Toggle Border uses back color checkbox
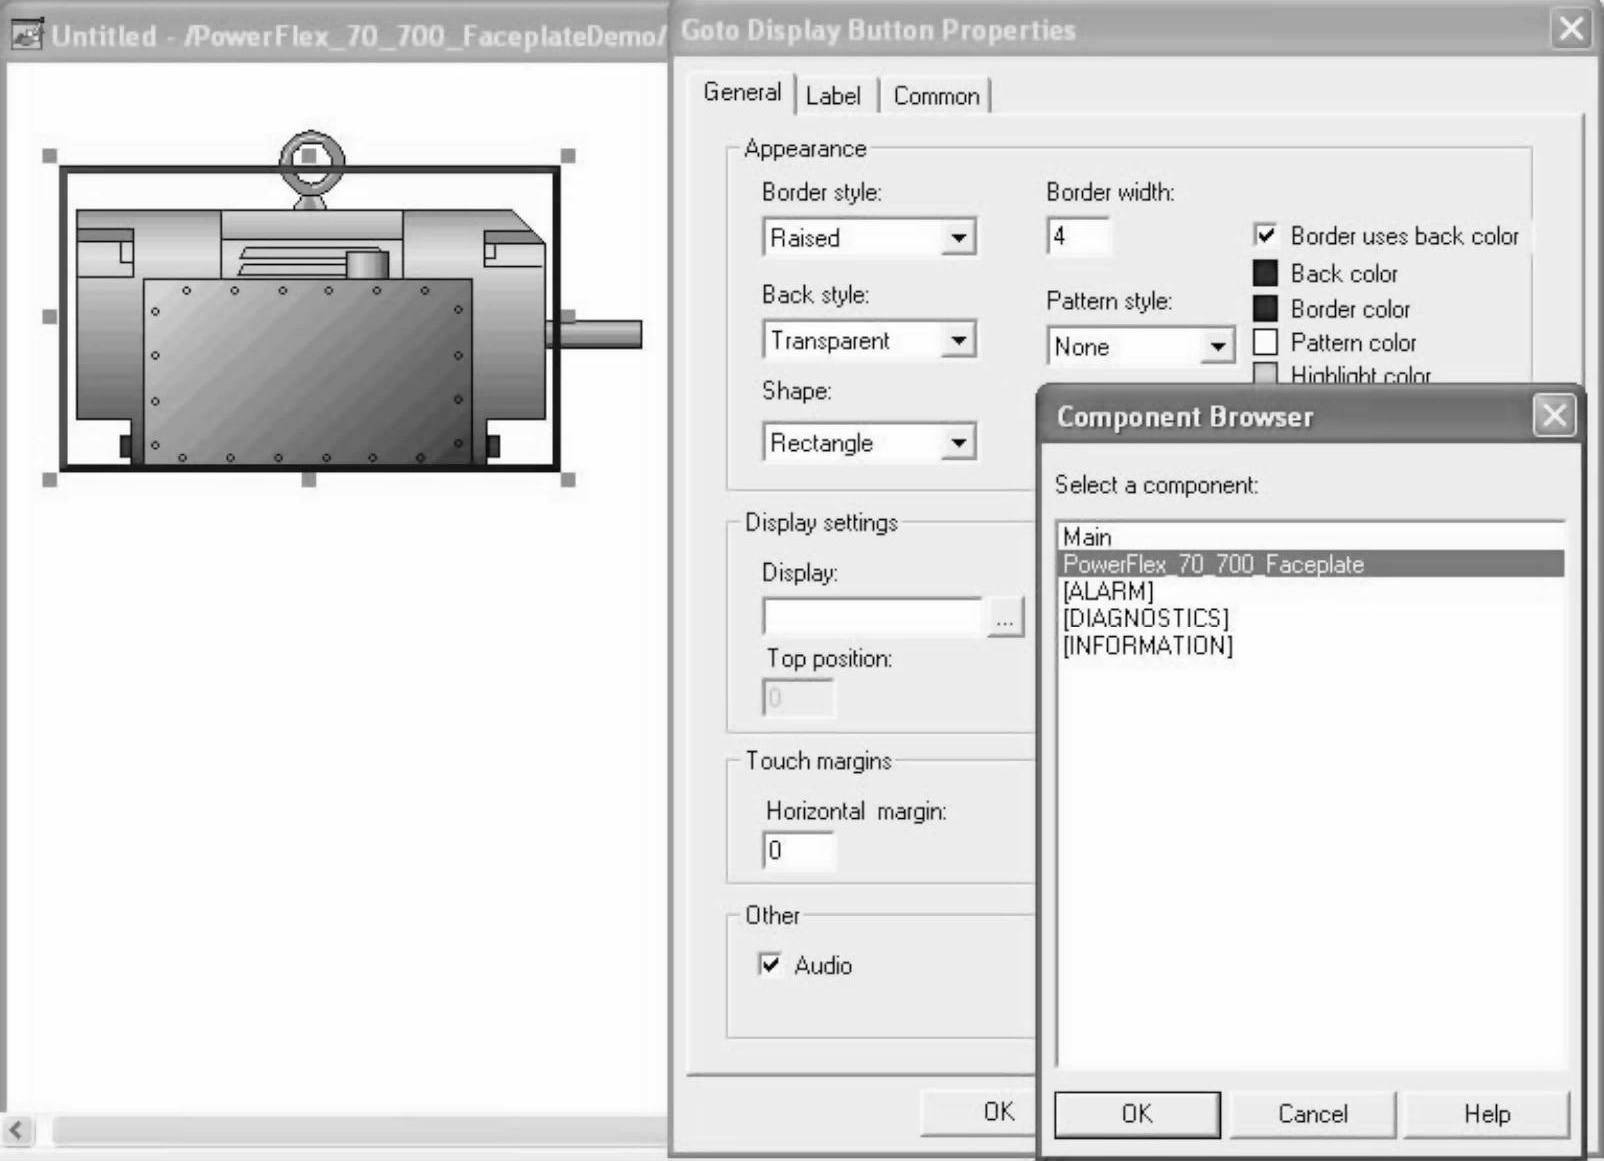The width and height of the screenshot is (1604, 1161). pyautogui.click(x=1265, y=235)
